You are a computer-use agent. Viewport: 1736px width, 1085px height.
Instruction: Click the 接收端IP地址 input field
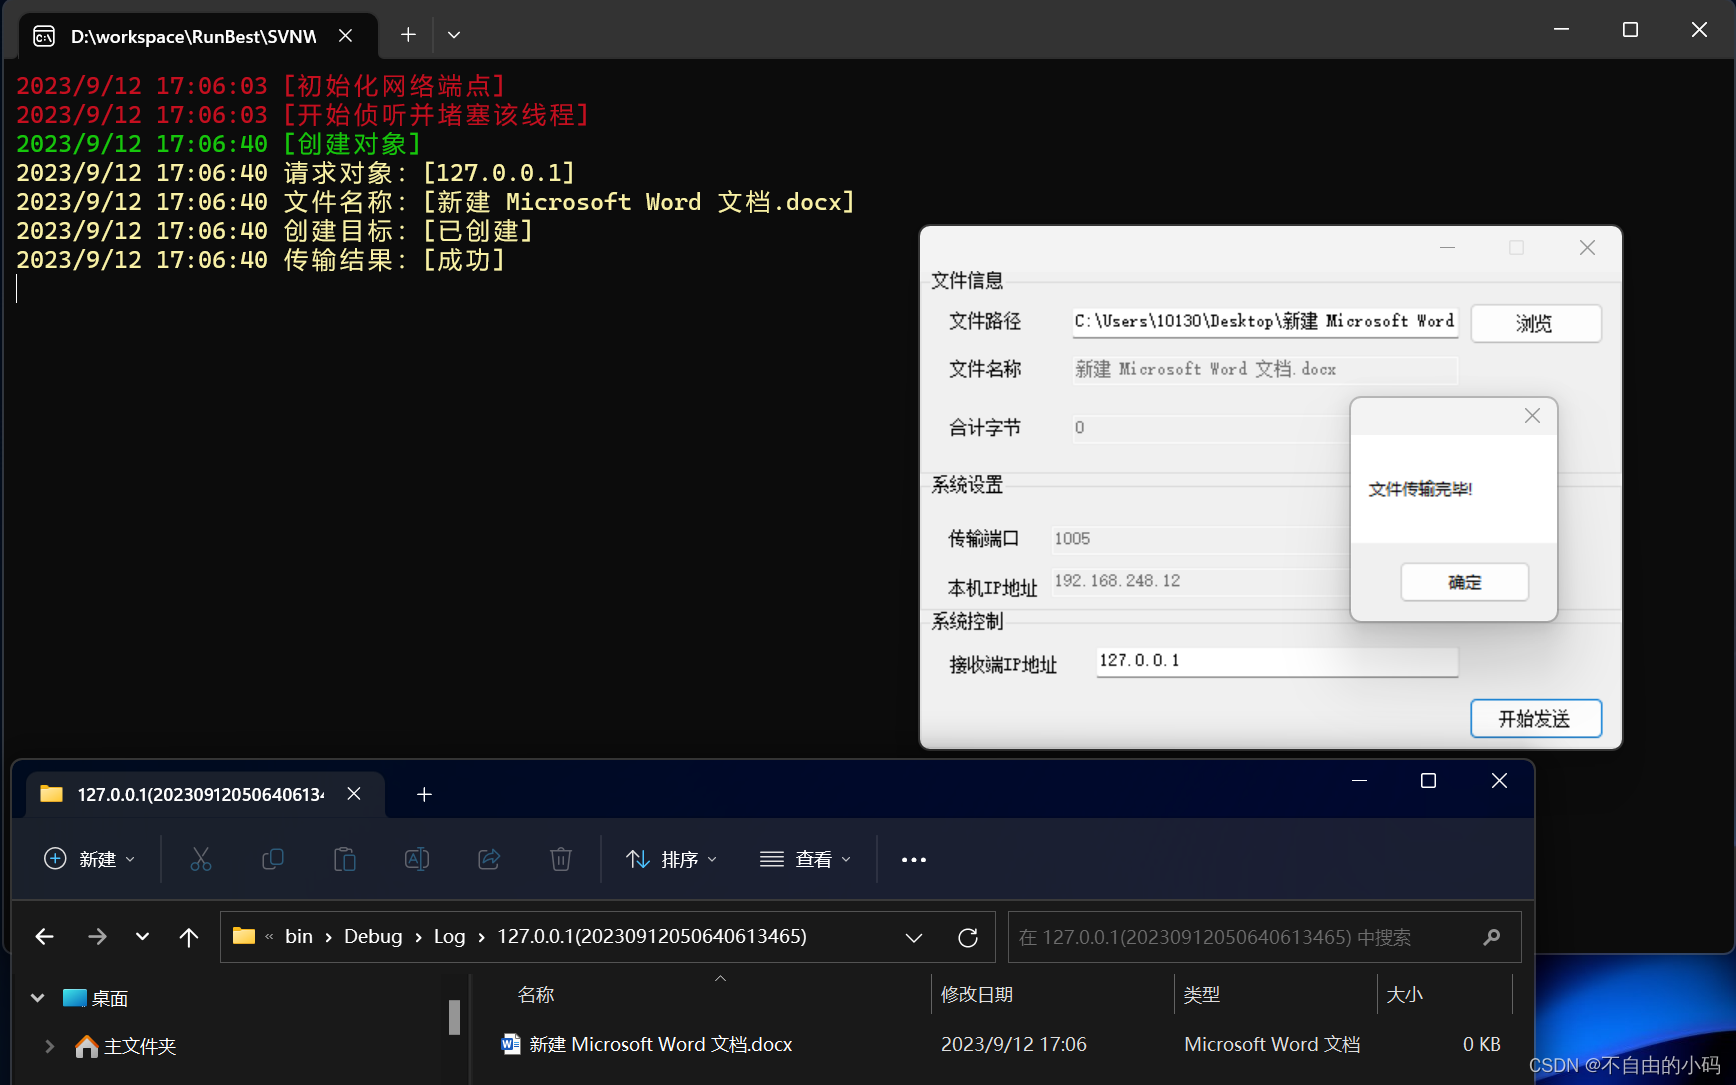pyautogui.click(x=1276, y=661)
